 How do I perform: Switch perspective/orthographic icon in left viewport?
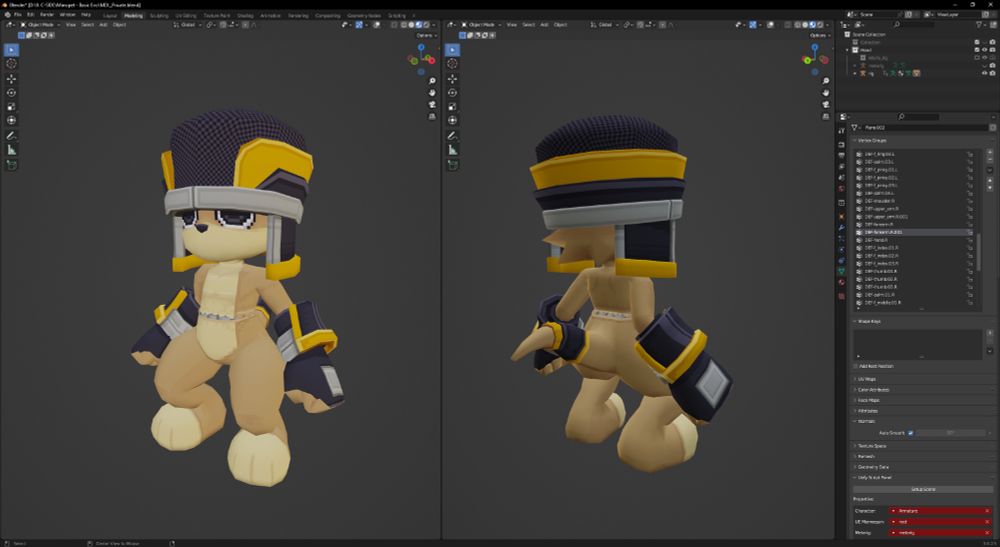point(432,117)
